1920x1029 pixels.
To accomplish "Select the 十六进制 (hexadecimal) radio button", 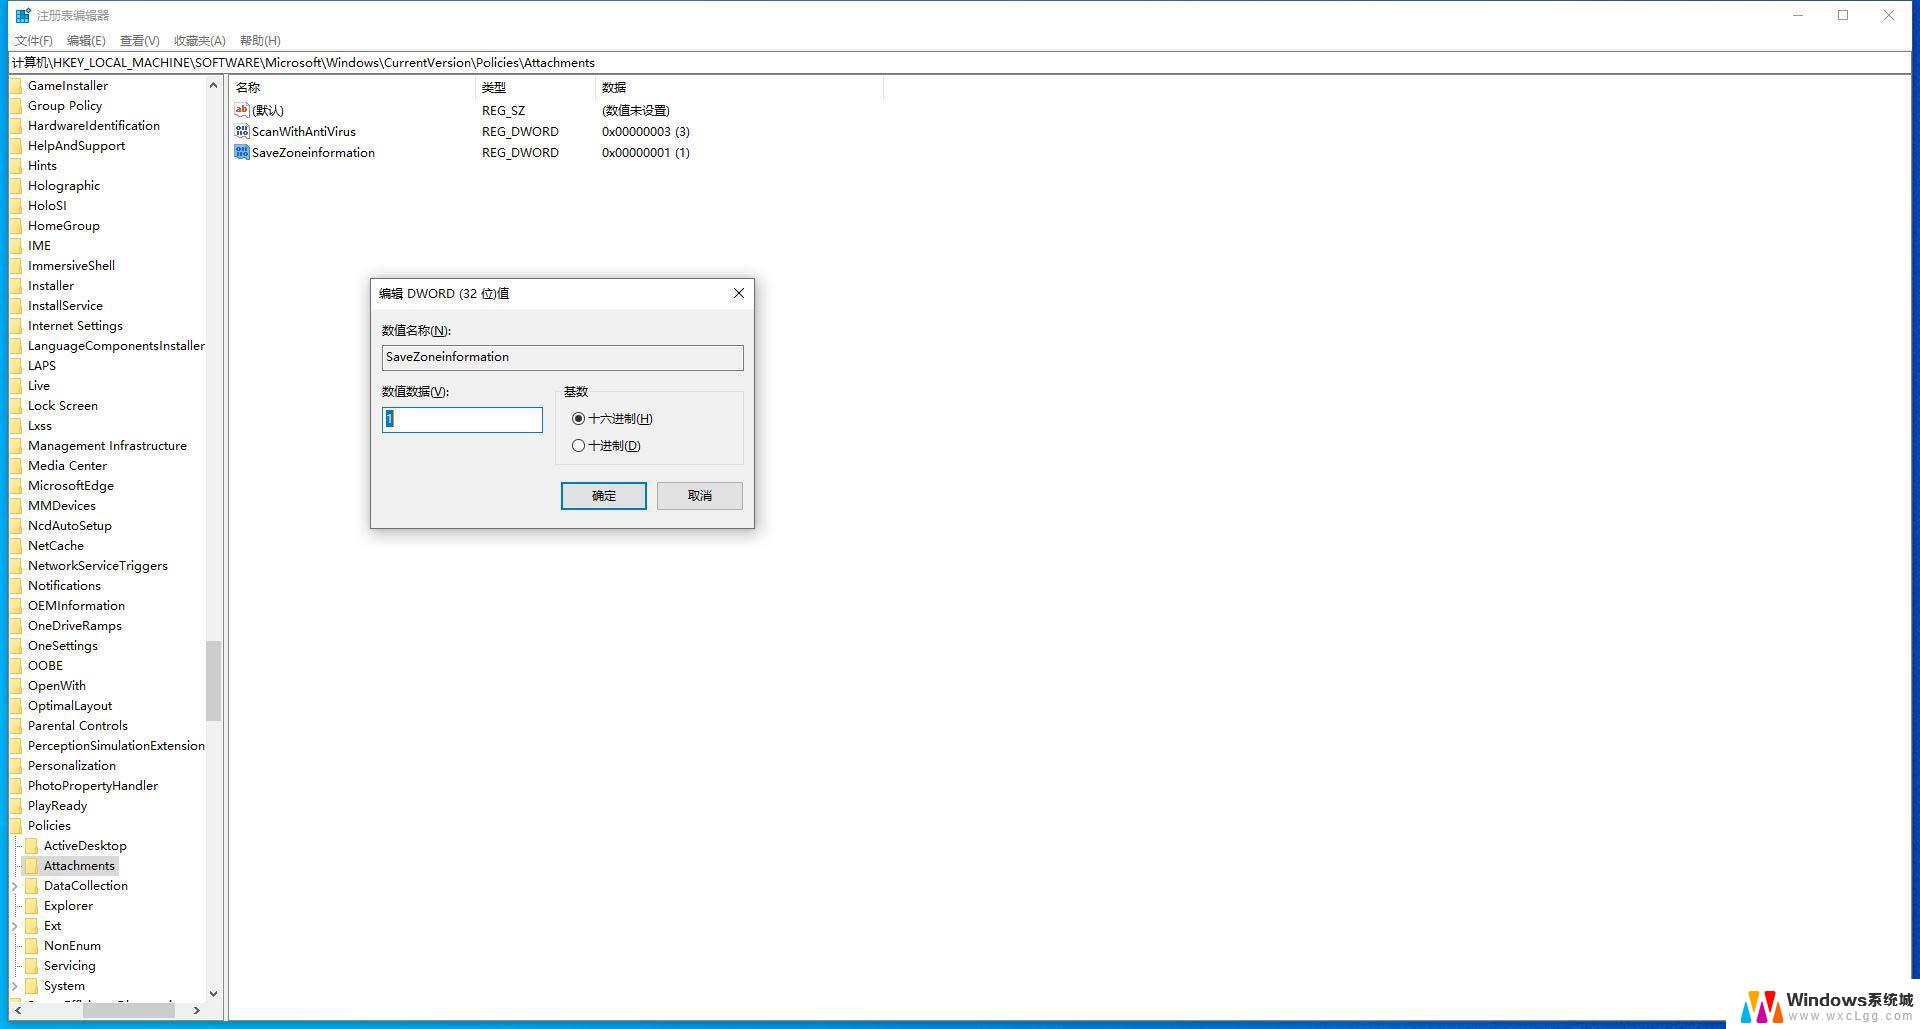I will (578, 419).
